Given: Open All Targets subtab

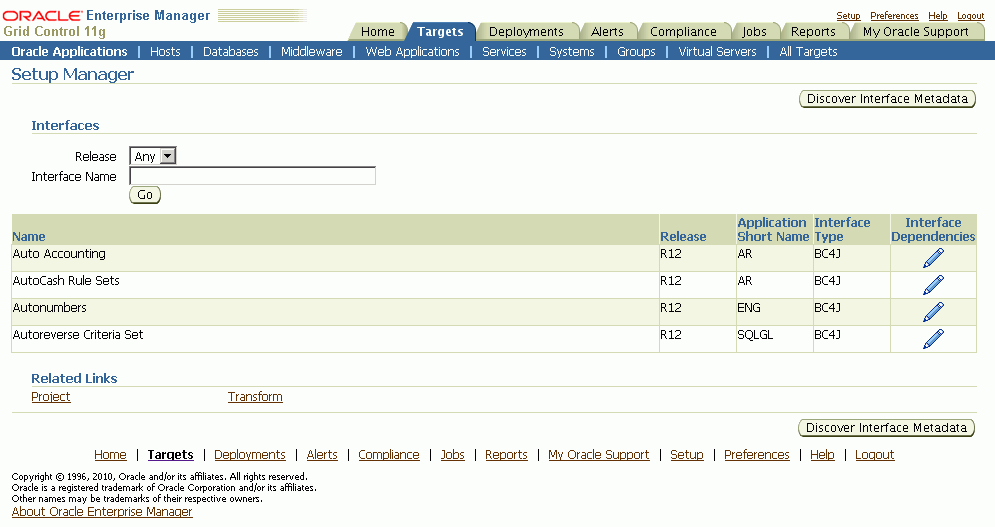Looking at the screenshot, I should pyautogui.click(x=808, y=51).
